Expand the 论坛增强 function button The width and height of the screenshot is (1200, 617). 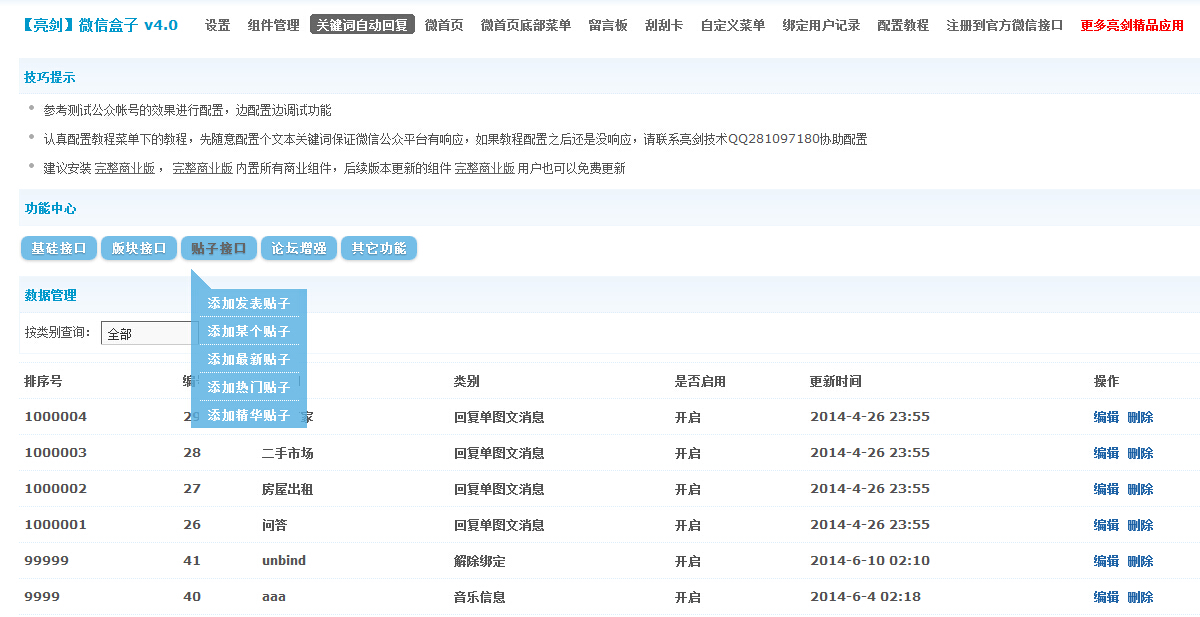298,248
